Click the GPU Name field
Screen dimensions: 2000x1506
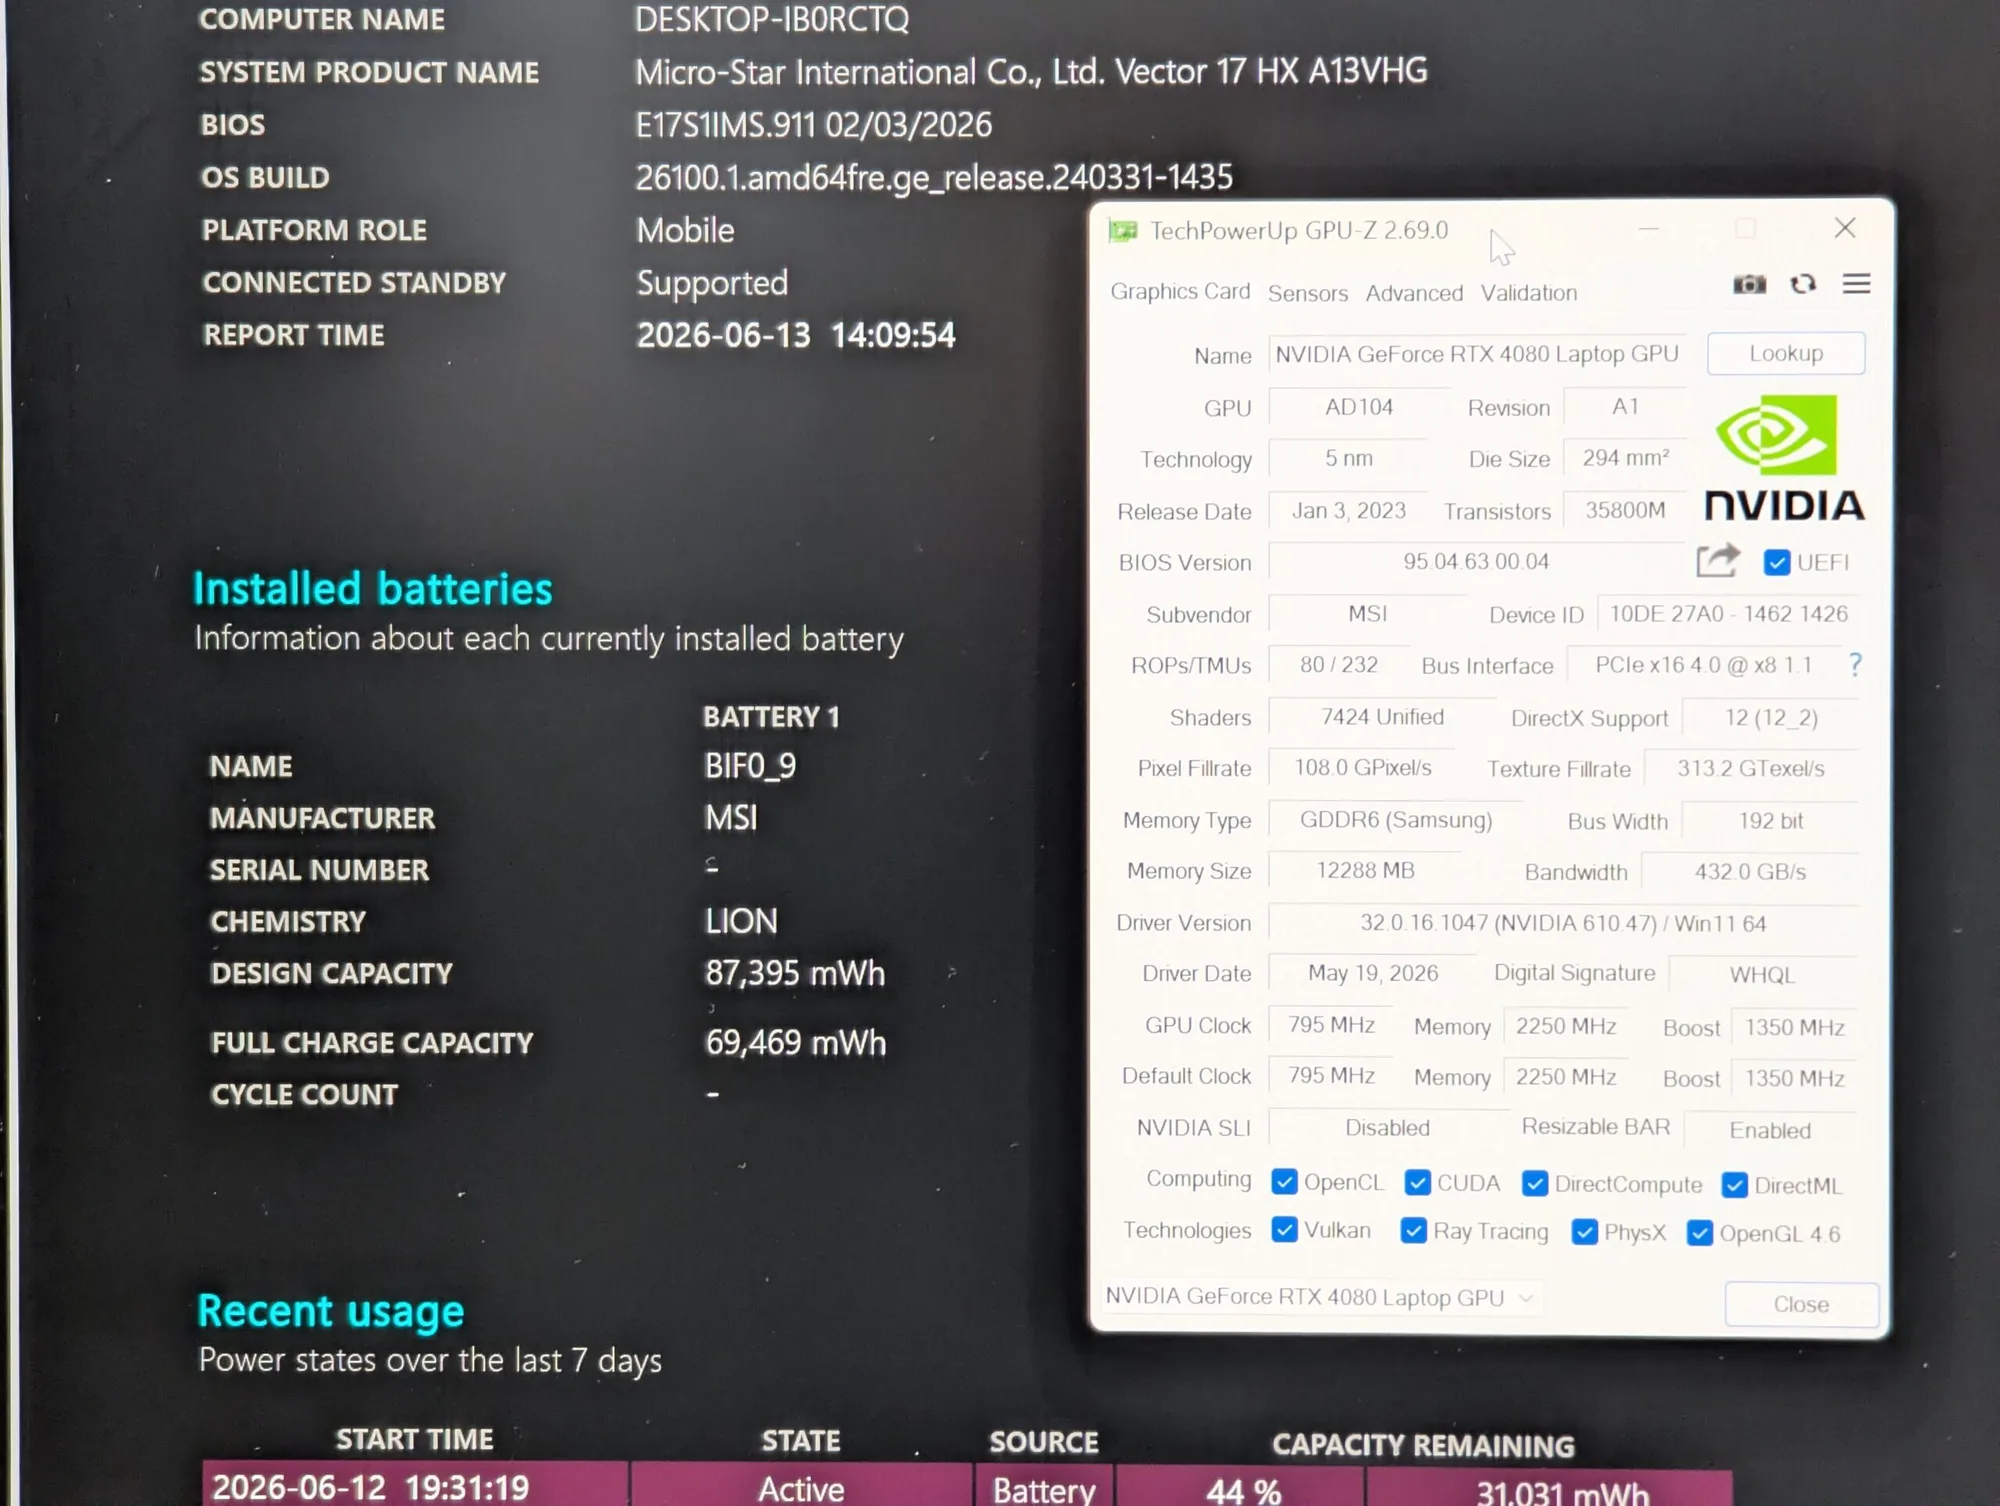[1477, 354]
